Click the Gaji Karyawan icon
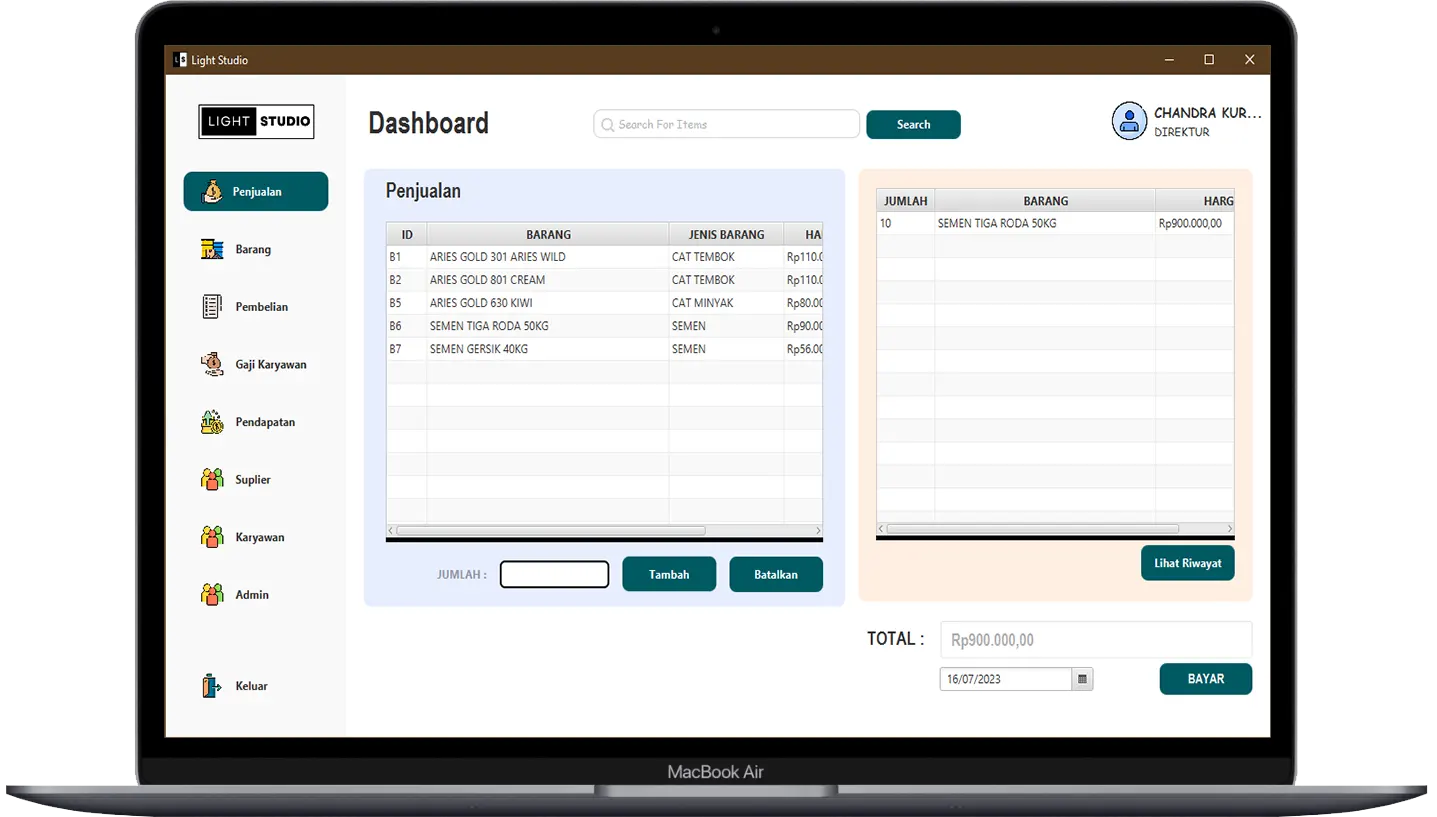The width and height of the screenshot is (1437, 817). click(x=212, y=364)
